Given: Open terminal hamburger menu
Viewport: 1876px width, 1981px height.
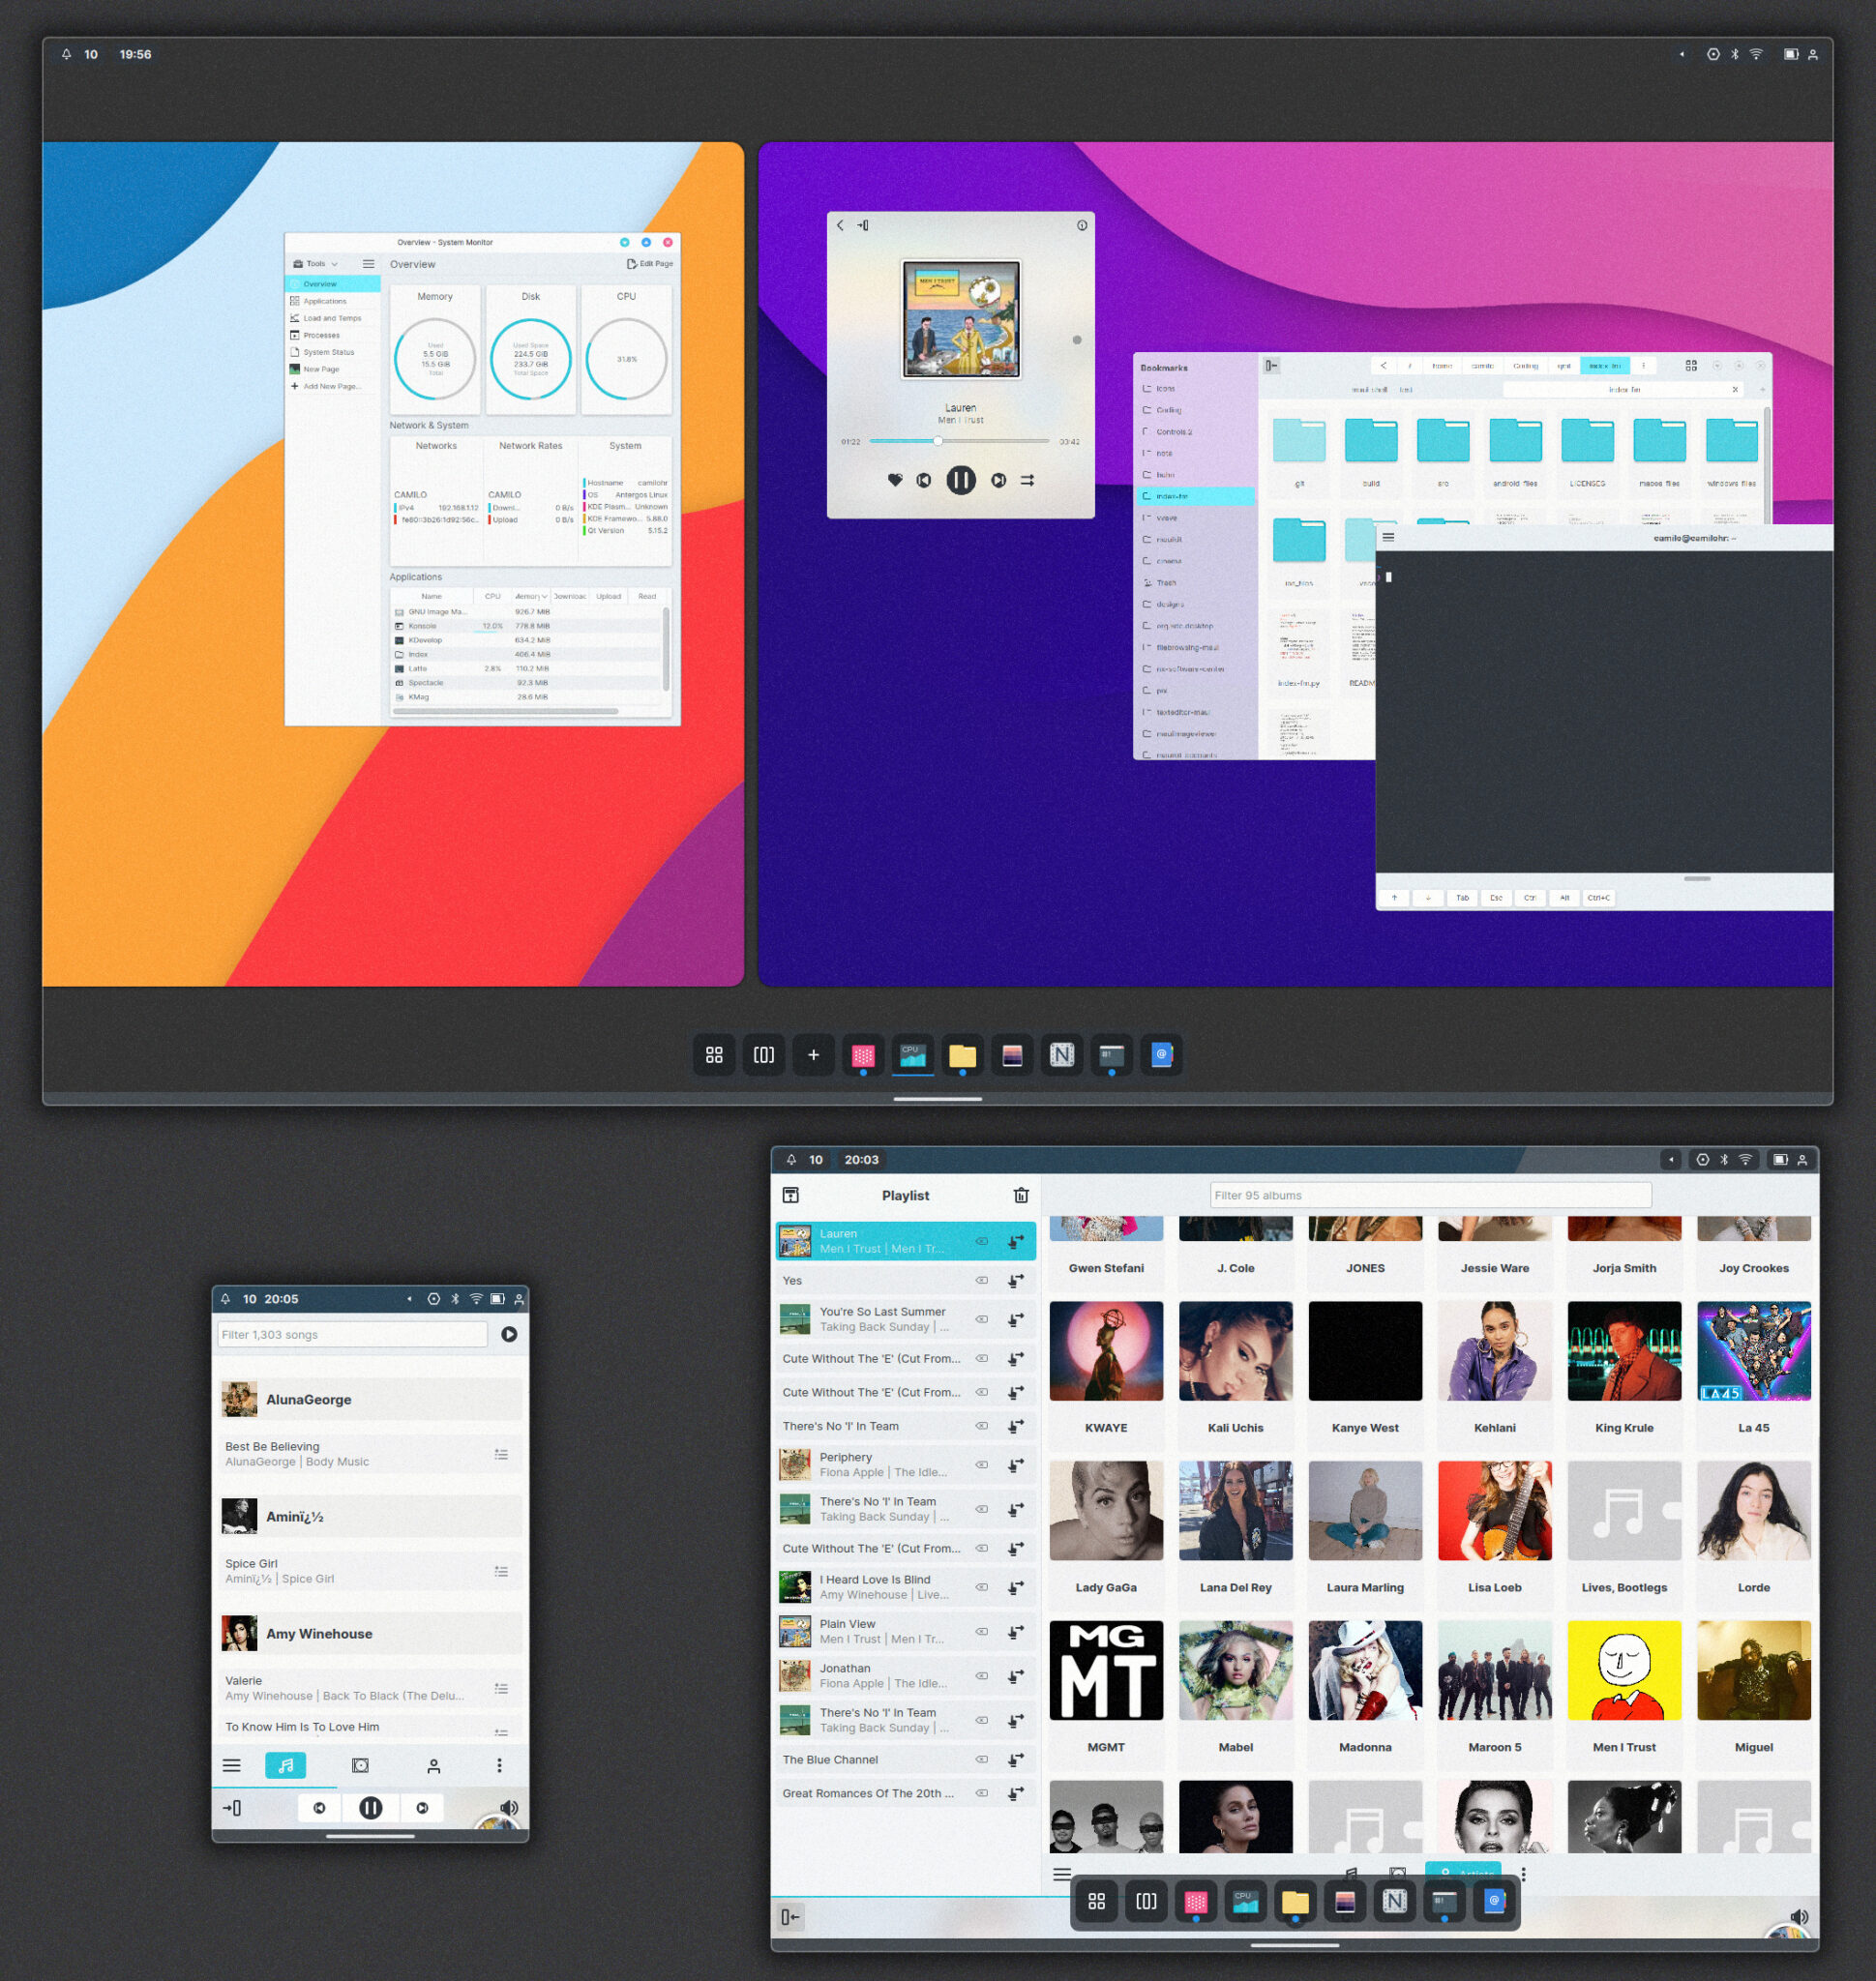Looking at the screenshot, I should click(x=1388, y=537).
